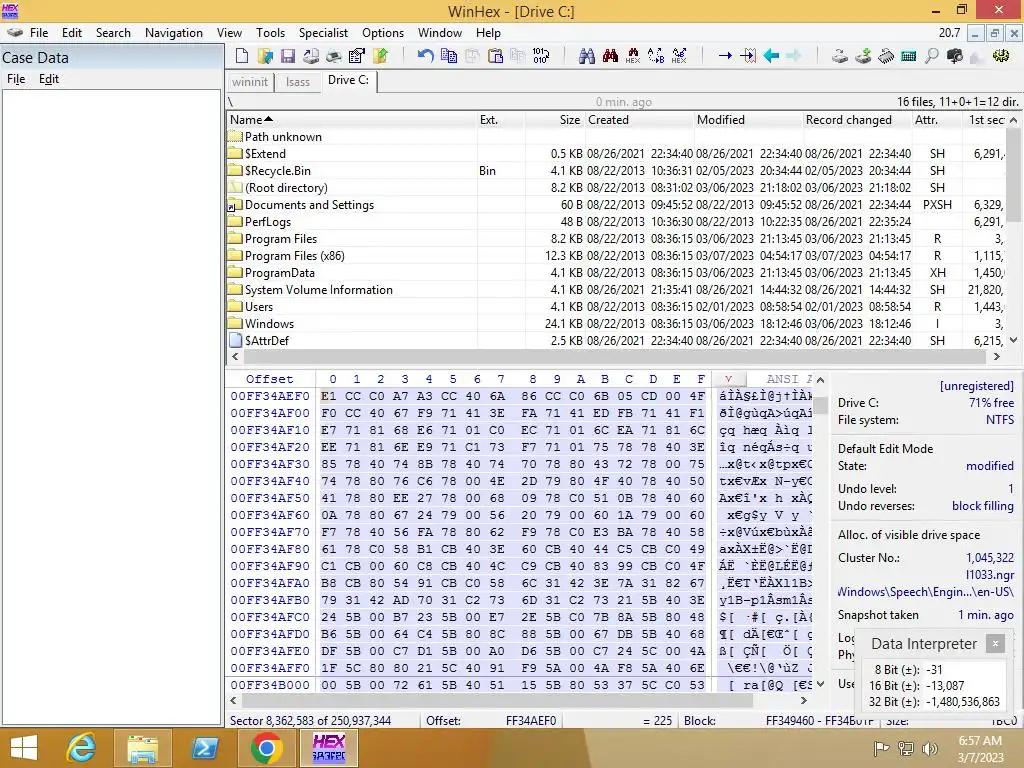This screenshot has height=768, width=1024.
Task: Sort by the Created column header
Action: [x=639, y=120]
